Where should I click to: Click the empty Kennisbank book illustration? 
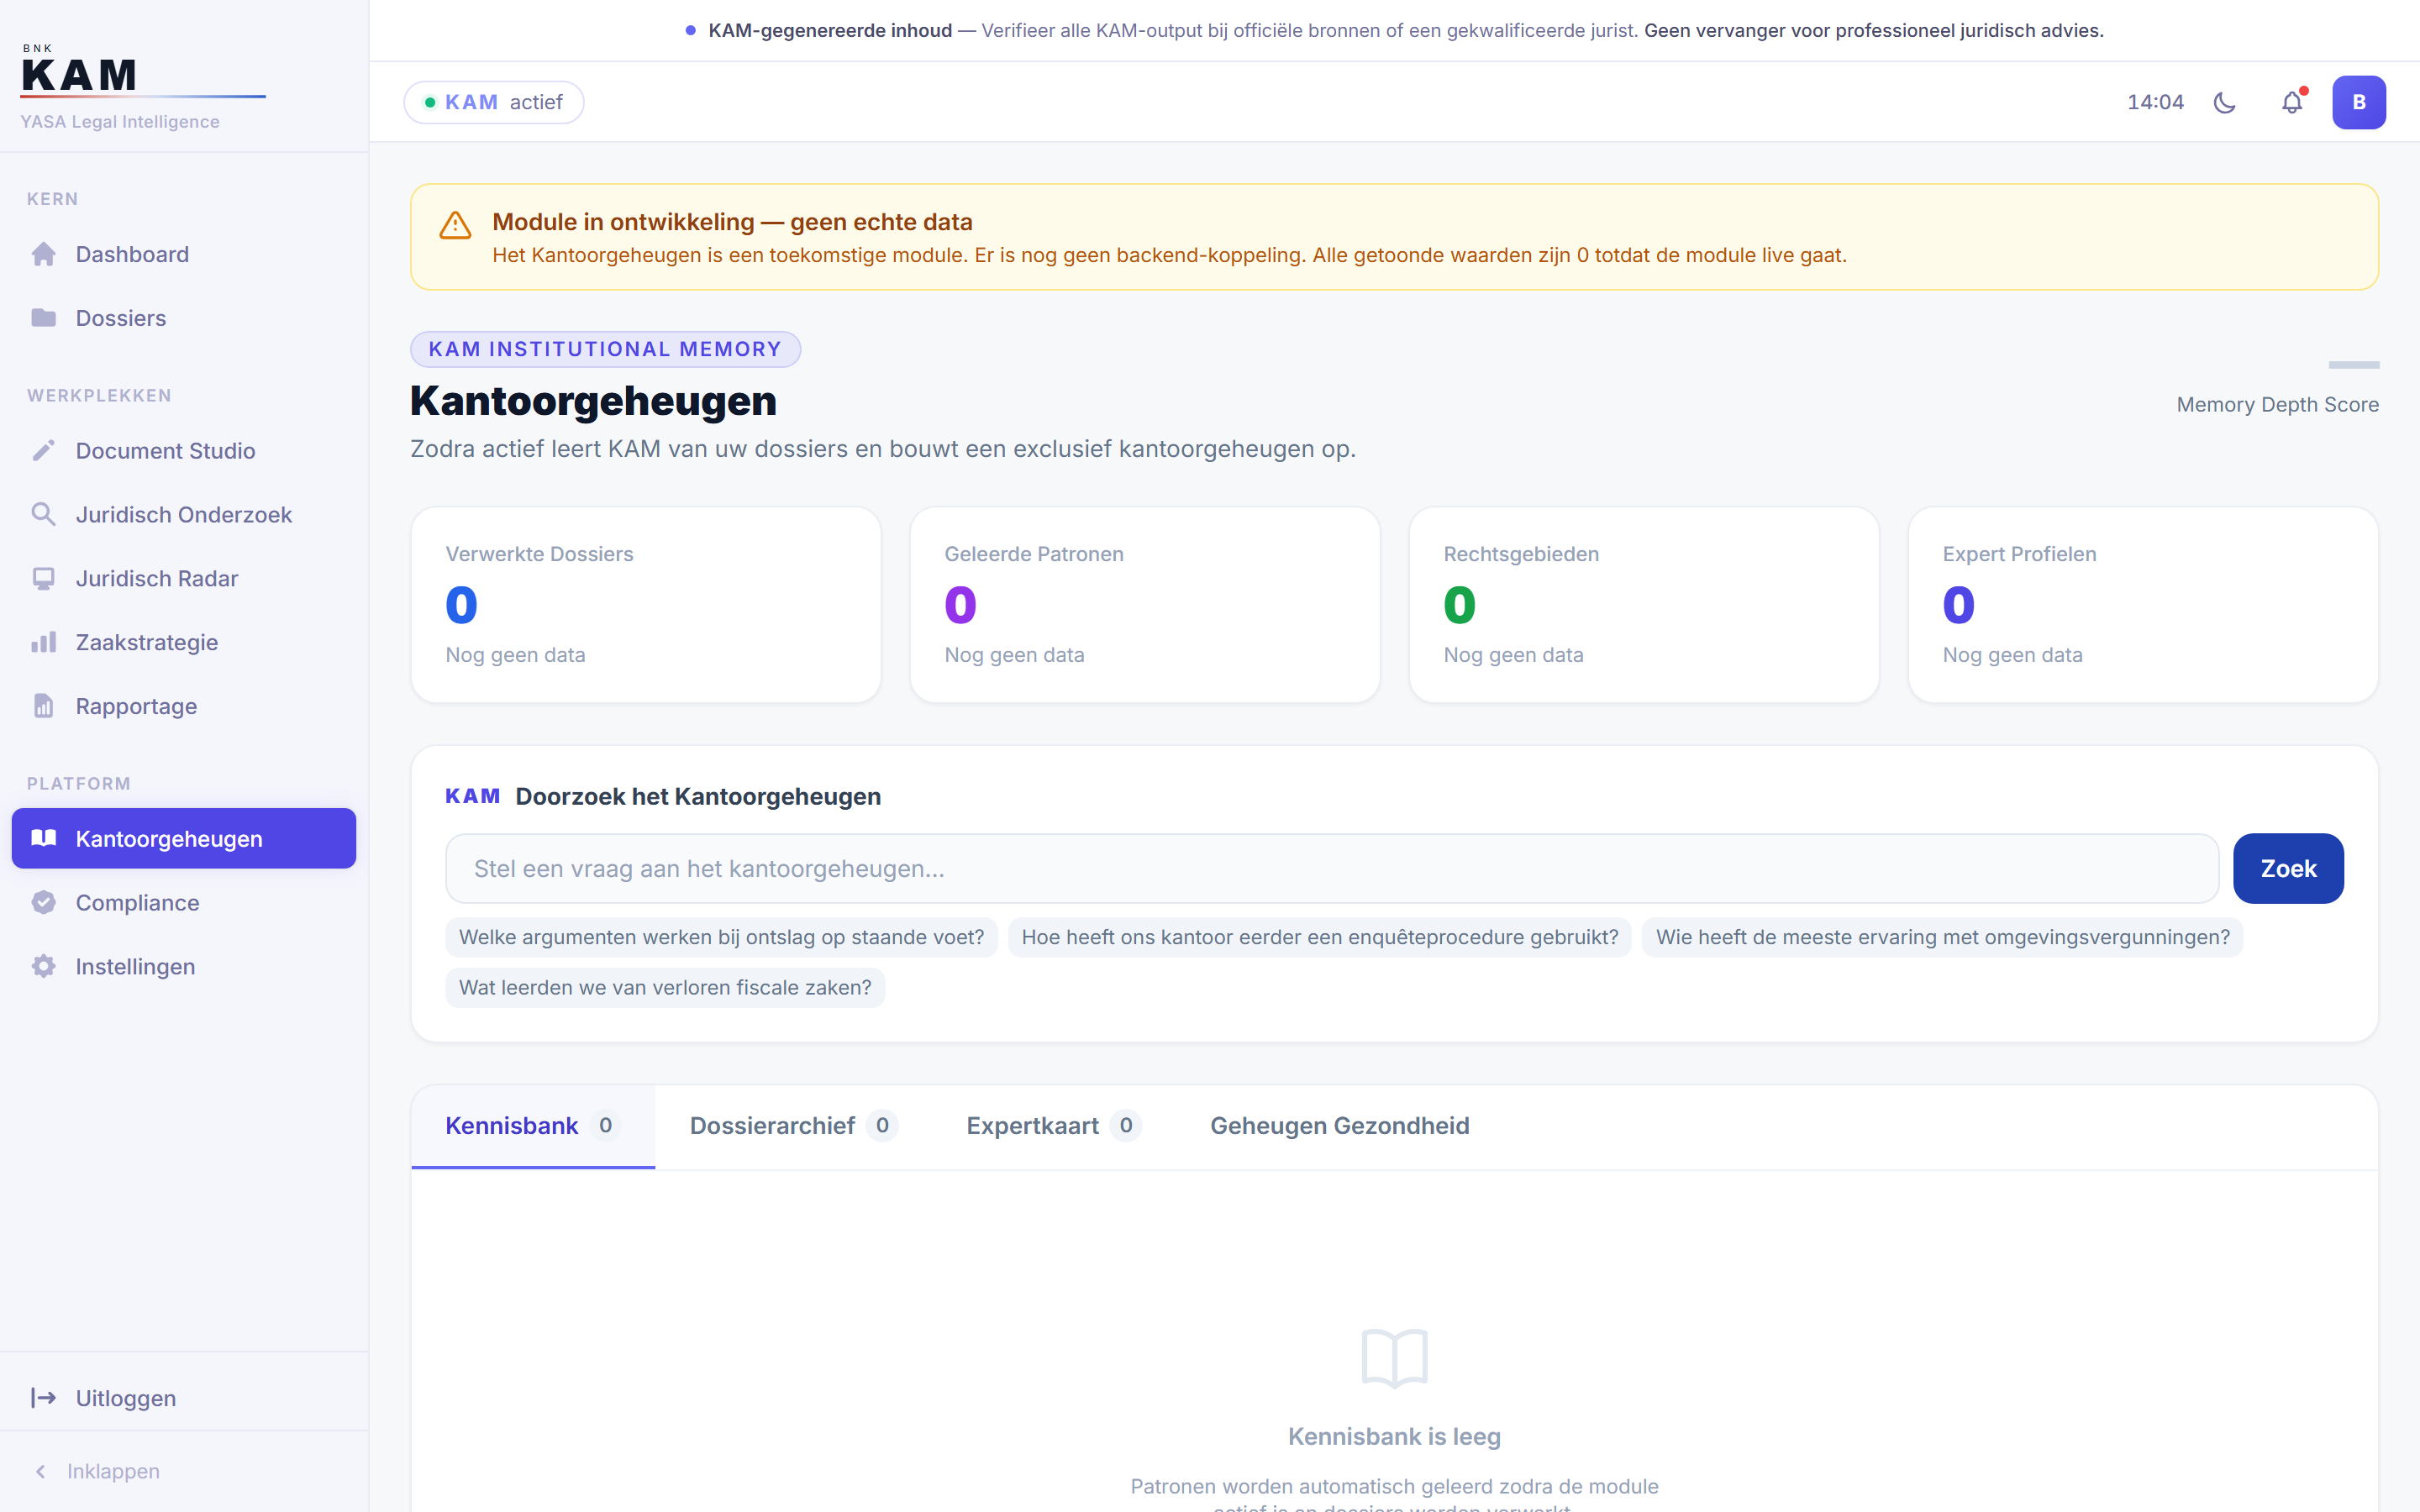[1394, 1358]
